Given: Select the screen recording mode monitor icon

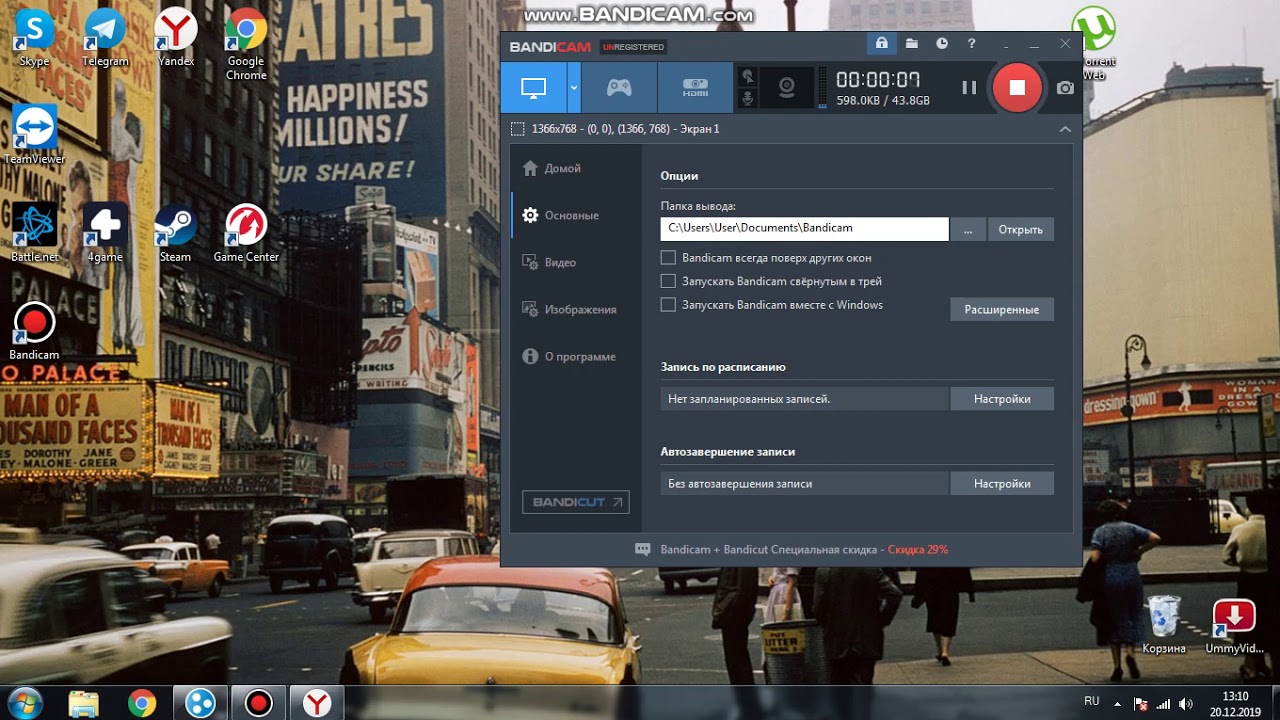Looking at the screenshot, I should [x=533, y=88].
